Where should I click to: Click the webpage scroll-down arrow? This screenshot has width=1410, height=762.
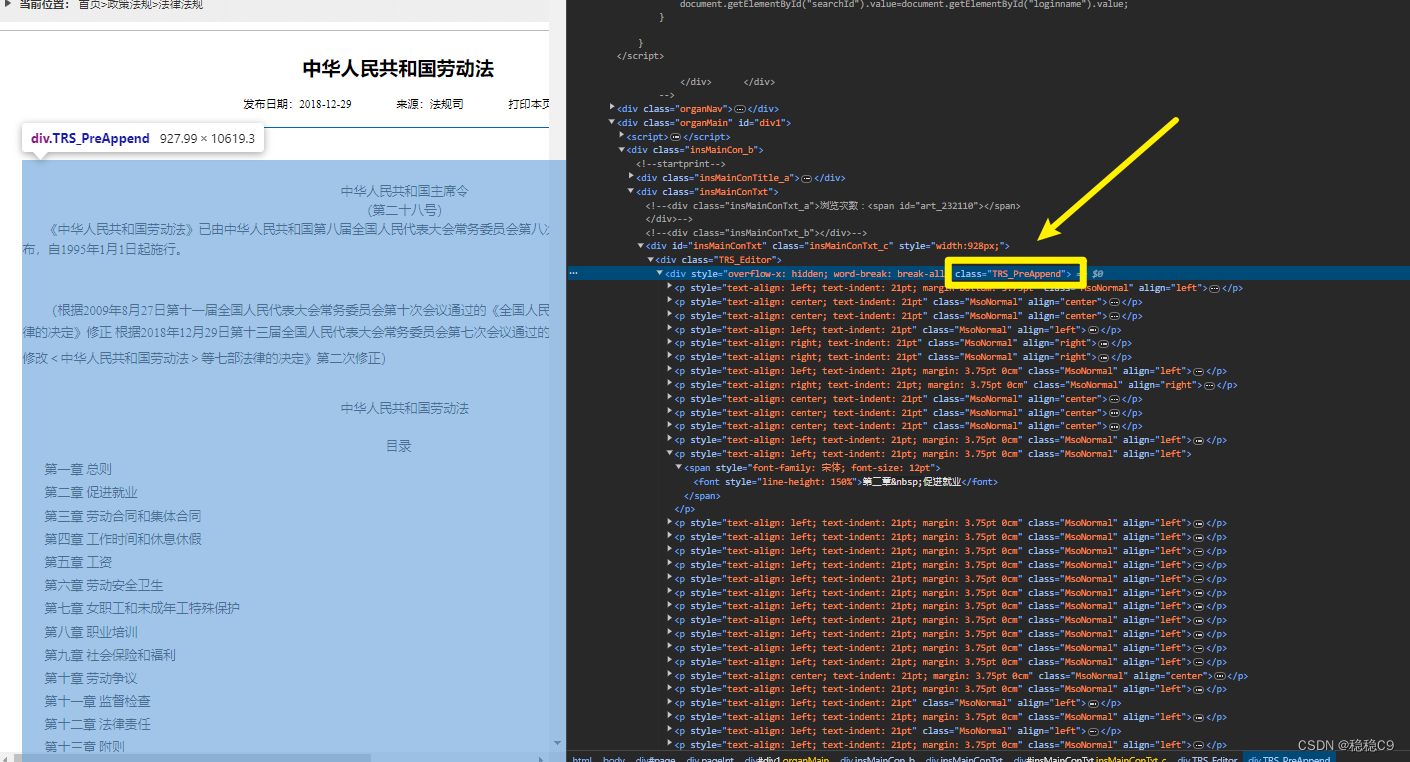point(558,743)
